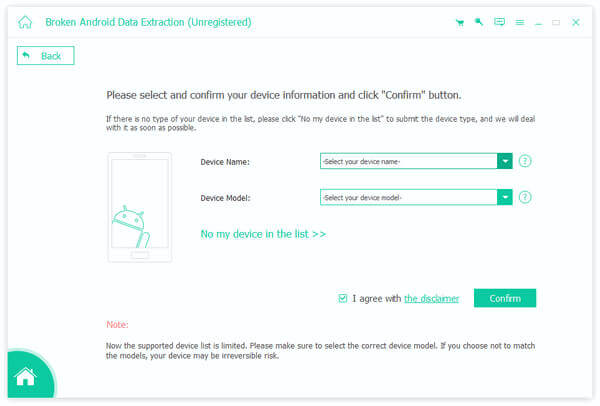Viewport: 600px width, 406px height.
Task: Open the feedback chat icon
Action: point(499,22)
